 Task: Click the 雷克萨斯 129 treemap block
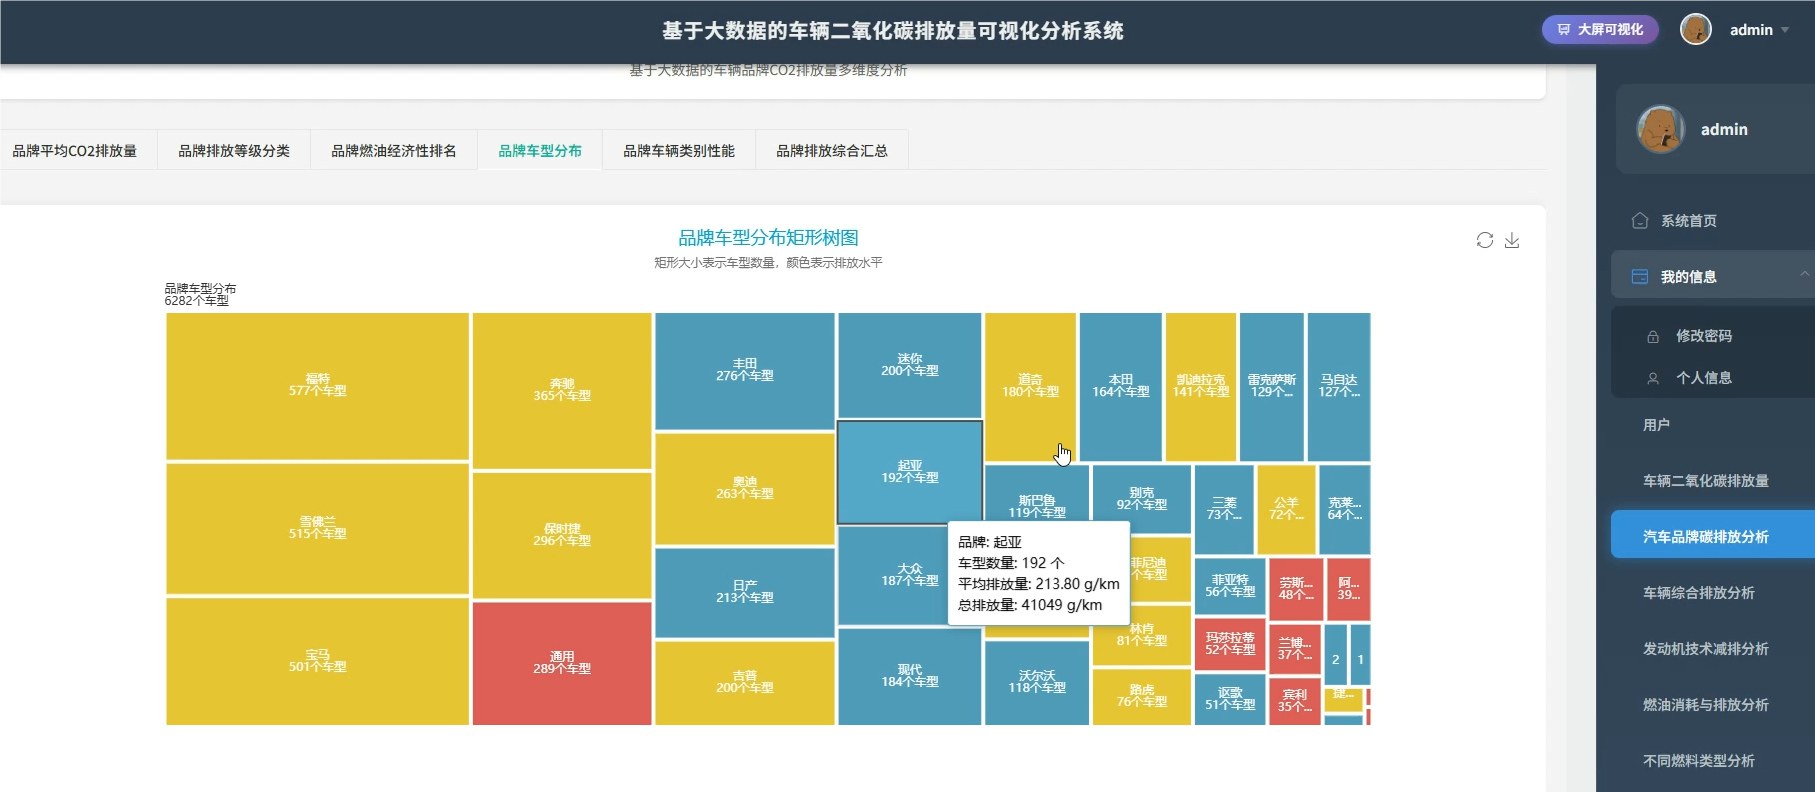point(1272,386)
